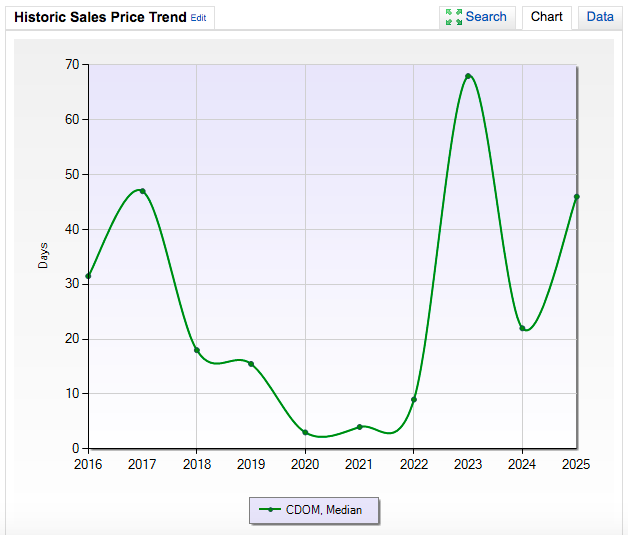Select the 2018 data point
Screen dimensions: 628x535
pyautogui.click(x=197, y=350)
